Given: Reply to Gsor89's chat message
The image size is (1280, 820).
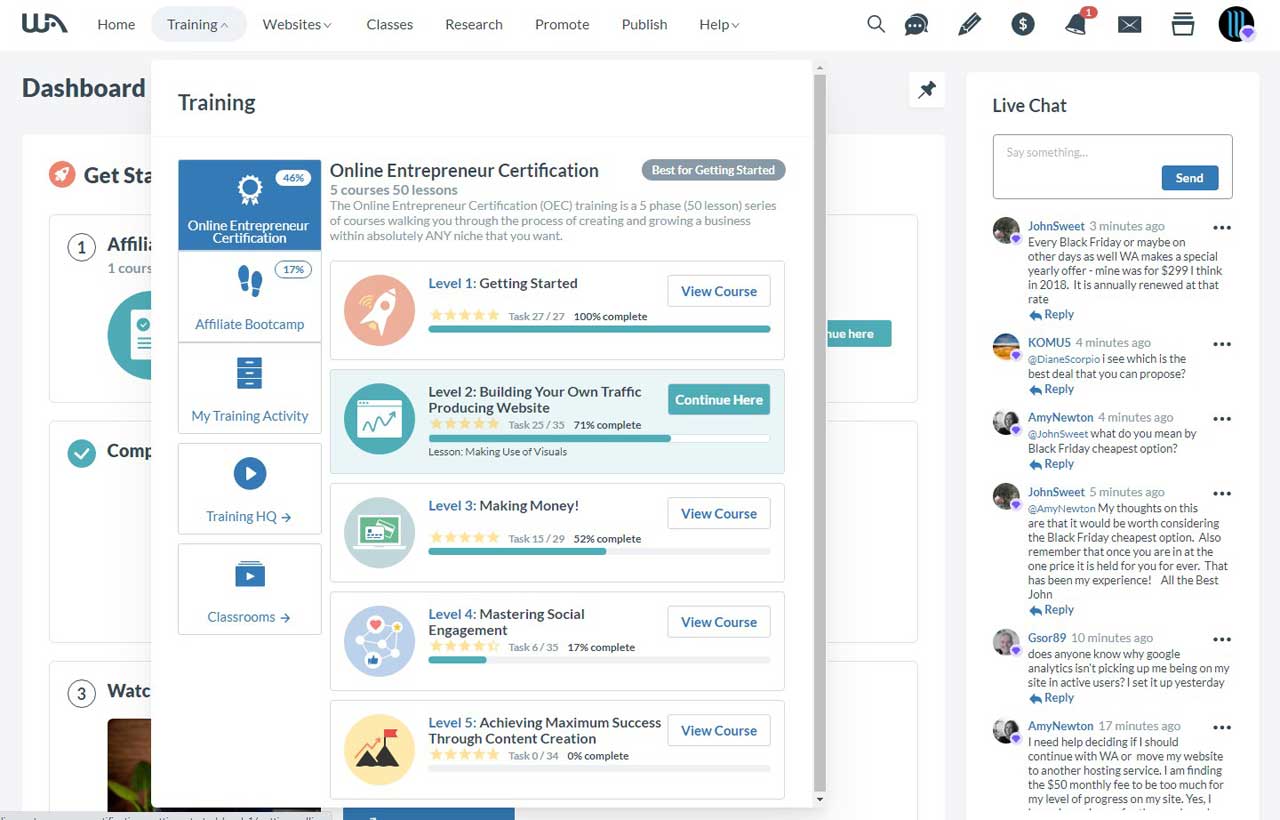Looking at the screenshot, I should click(x=1051, y=698).
